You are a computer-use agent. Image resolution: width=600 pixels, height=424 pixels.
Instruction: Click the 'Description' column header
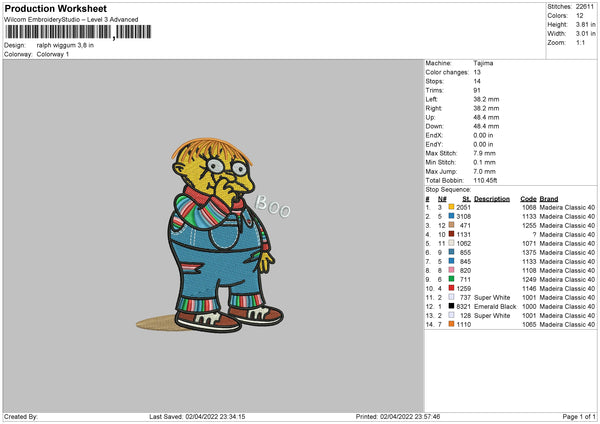point(492,199)
